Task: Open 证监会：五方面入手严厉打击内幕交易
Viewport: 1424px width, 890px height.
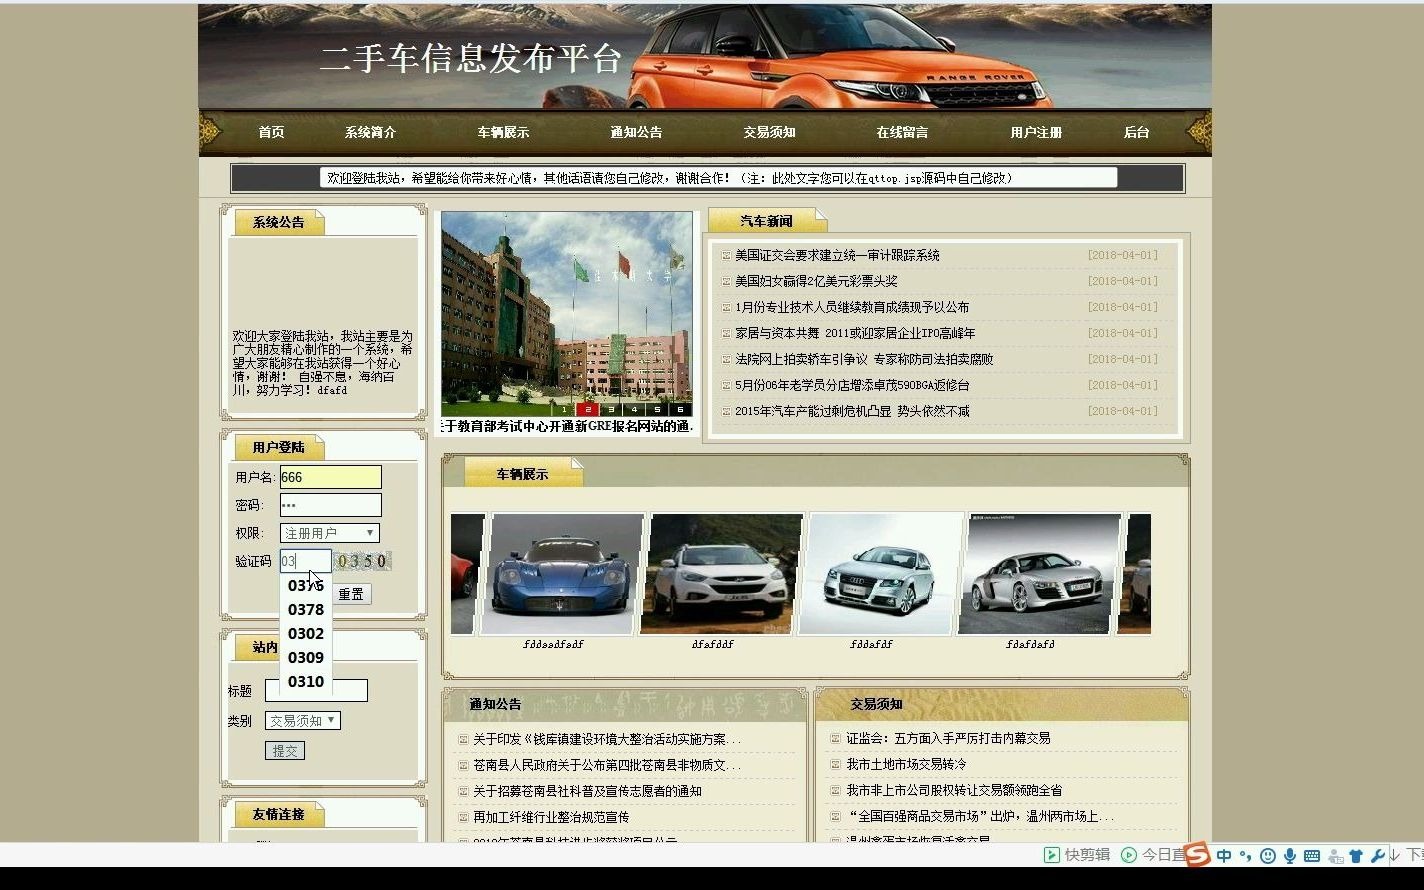Action: coord(948,739)
